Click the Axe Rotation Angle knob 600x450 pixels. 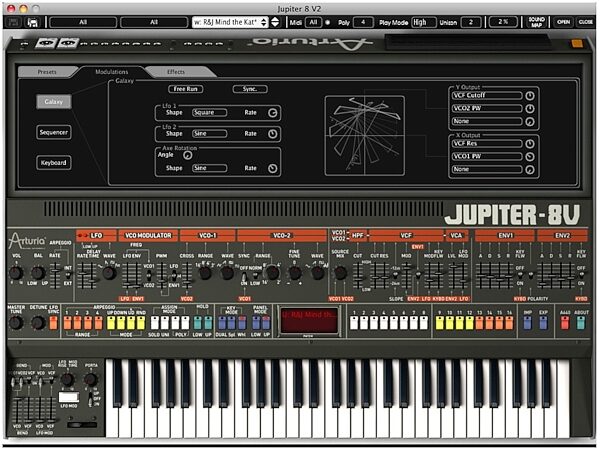point(188,155)
